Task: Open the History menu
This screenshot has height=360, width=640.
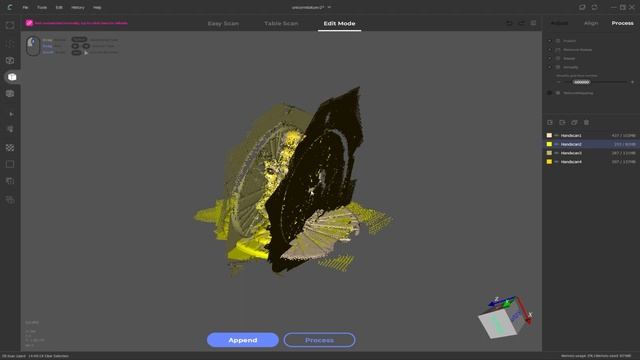Action: (78, 7)
